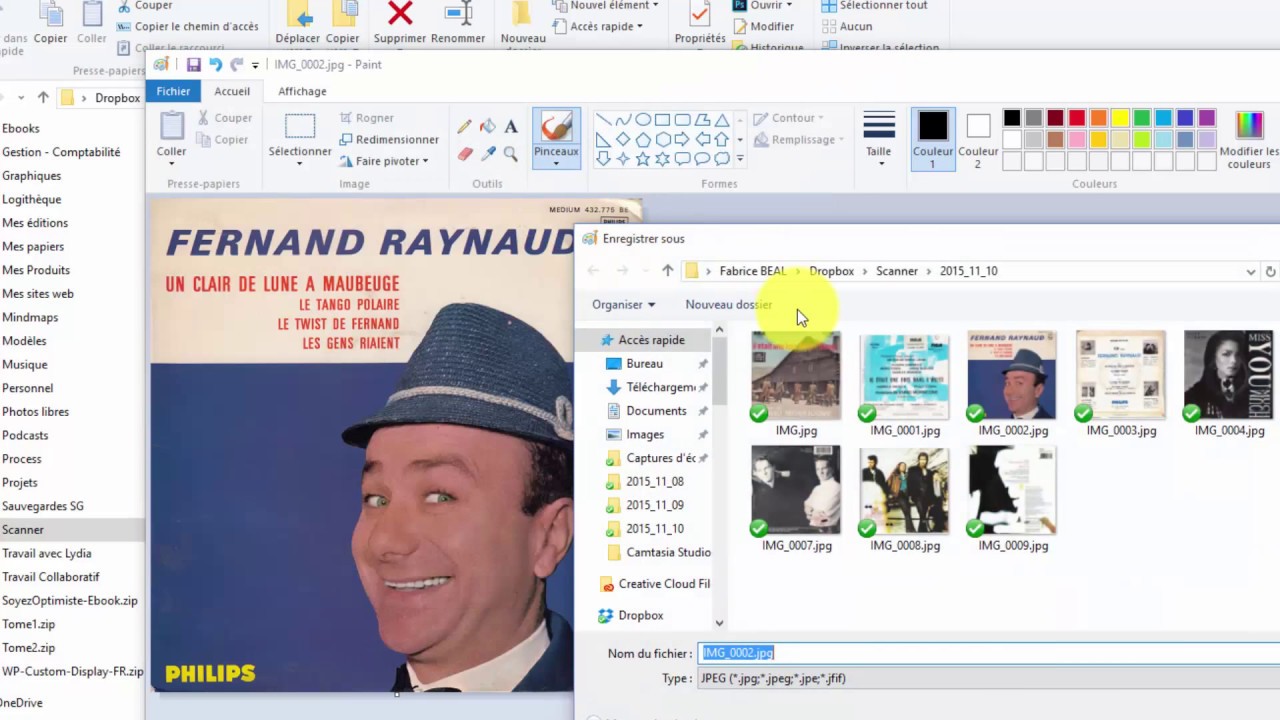
Task: Expand the Organiser menu
Action: click(x=623, y=305)
